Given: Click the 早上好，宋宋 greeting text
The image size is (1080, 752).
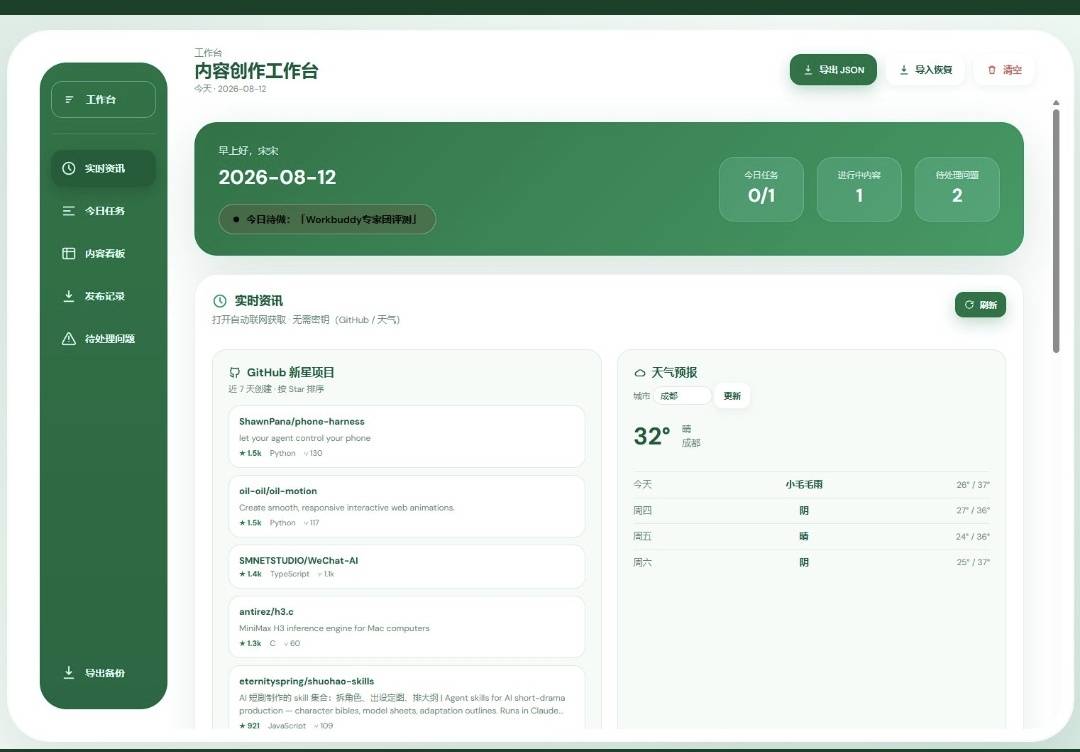Looking at the screenshot, I should [x=248, y=150].
